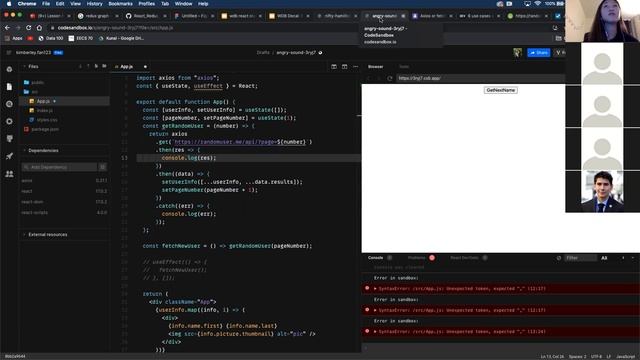
Task: Open the Chrome History menu
Action: tap(95, 4)
